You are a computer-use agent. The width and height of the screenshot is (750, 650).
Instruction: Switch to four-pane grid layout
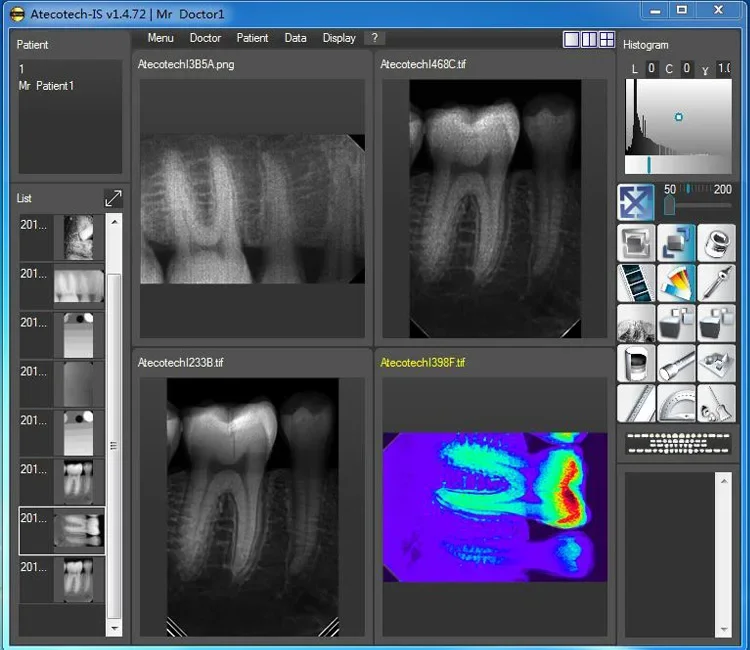click(x=606, y=39)
